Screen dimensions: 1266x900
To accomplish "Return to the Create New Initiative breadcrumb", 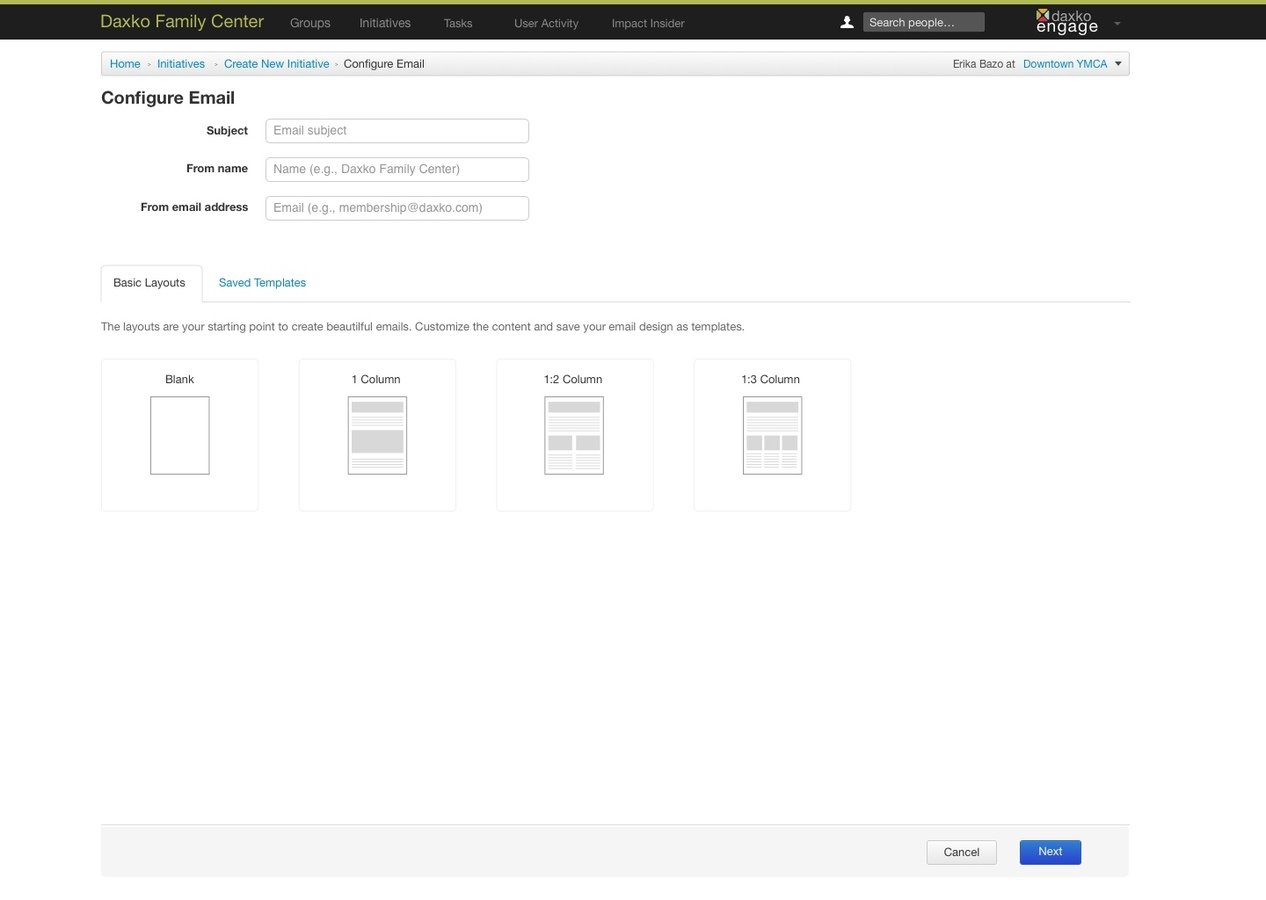I will 276,64.
